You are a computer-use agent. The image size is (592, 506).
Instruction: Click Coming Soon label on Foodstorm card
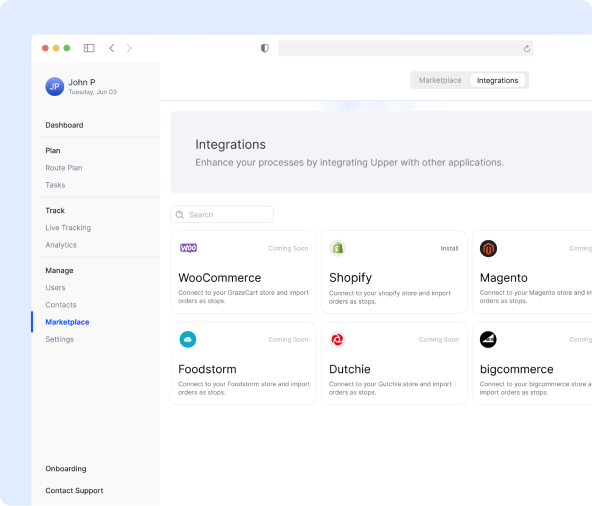click(288, 339)
